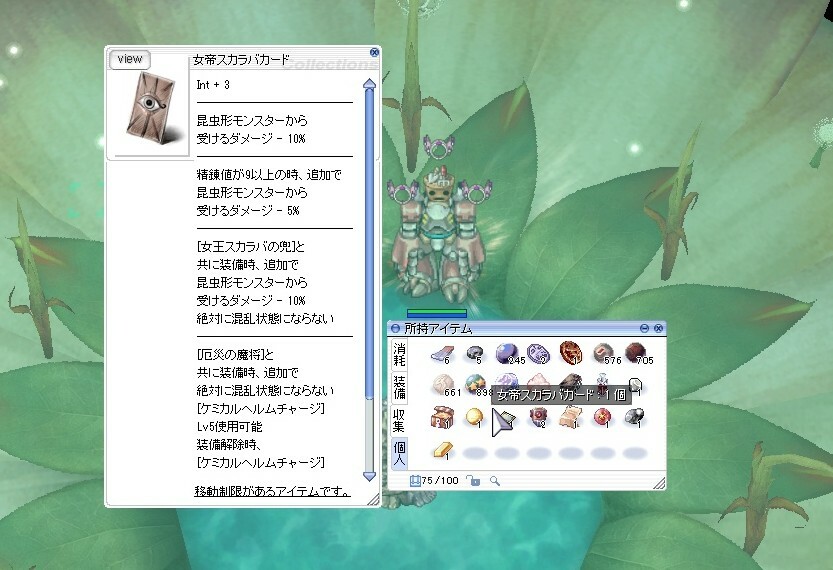Select the red ball with a gold star
Image resolution: width=833 pixels, height=570 pixels.
pos(602,418)
